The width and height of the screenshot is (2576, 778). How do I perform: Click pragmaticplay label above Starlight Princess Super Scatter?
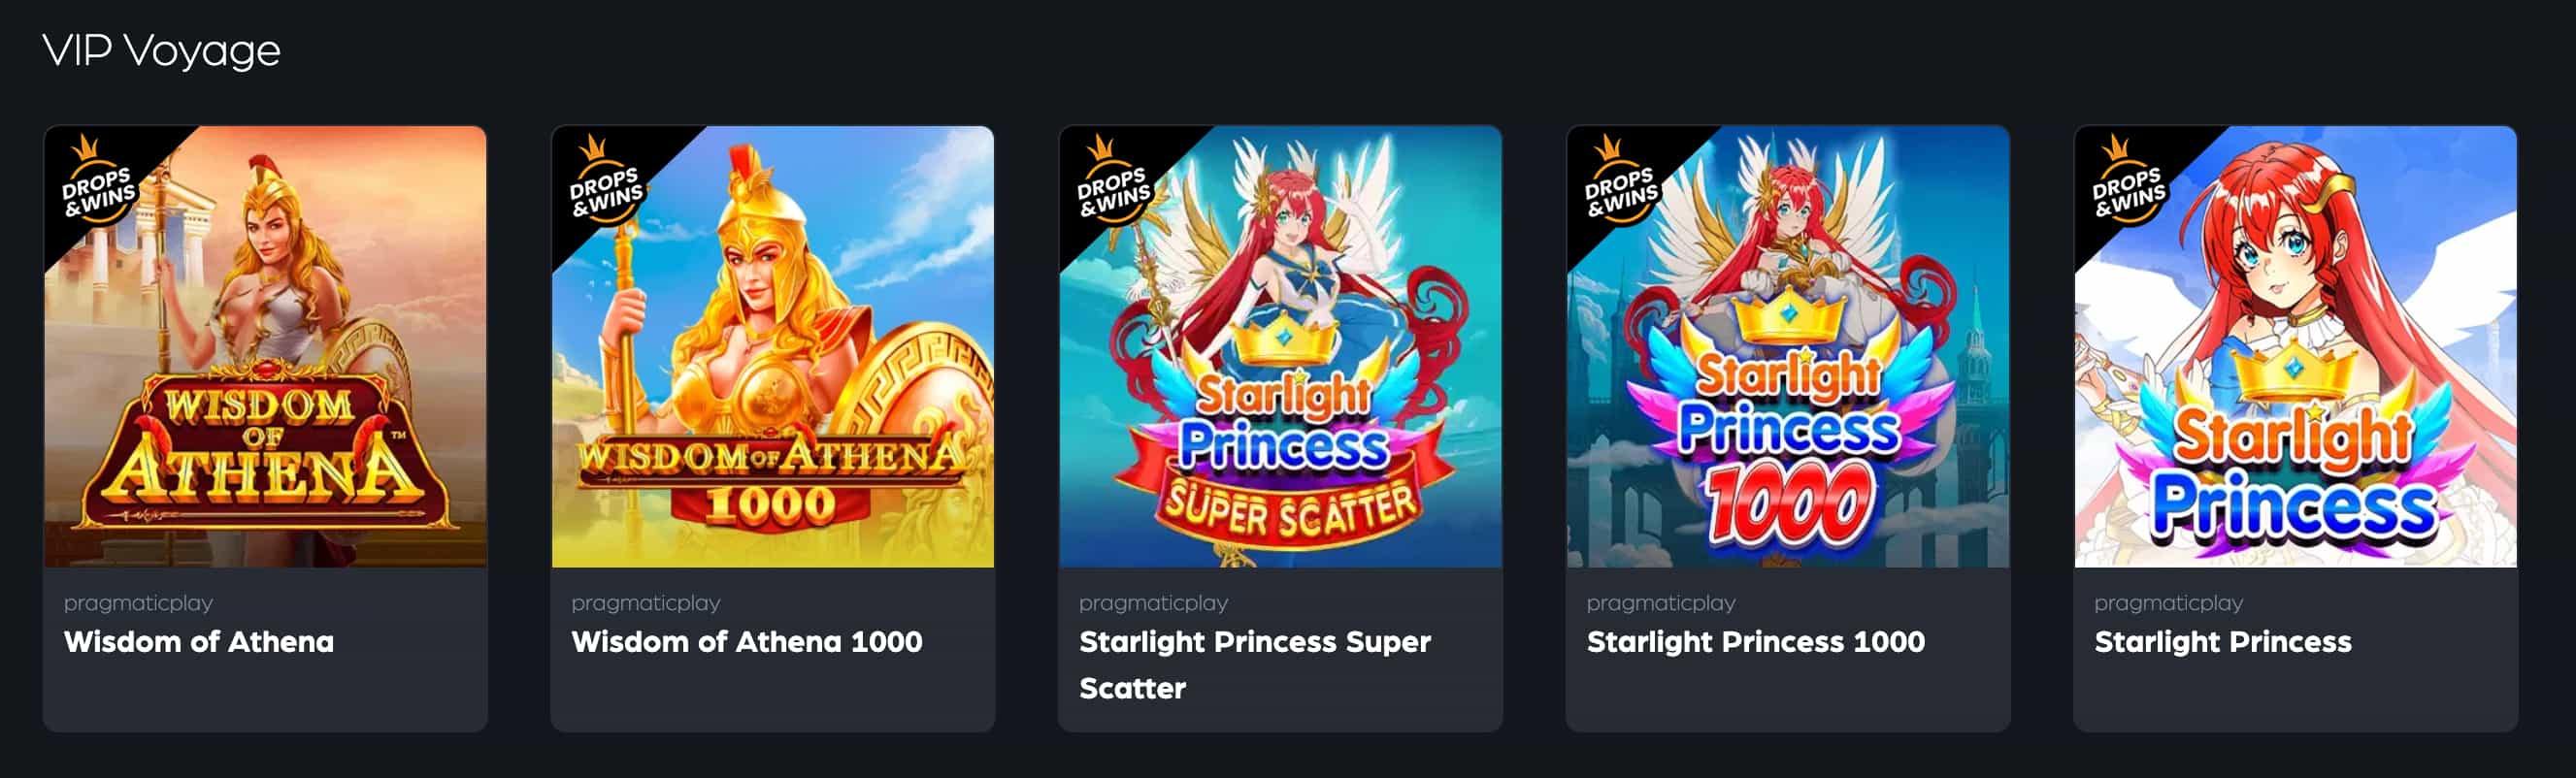click(x=1154, y=603)
